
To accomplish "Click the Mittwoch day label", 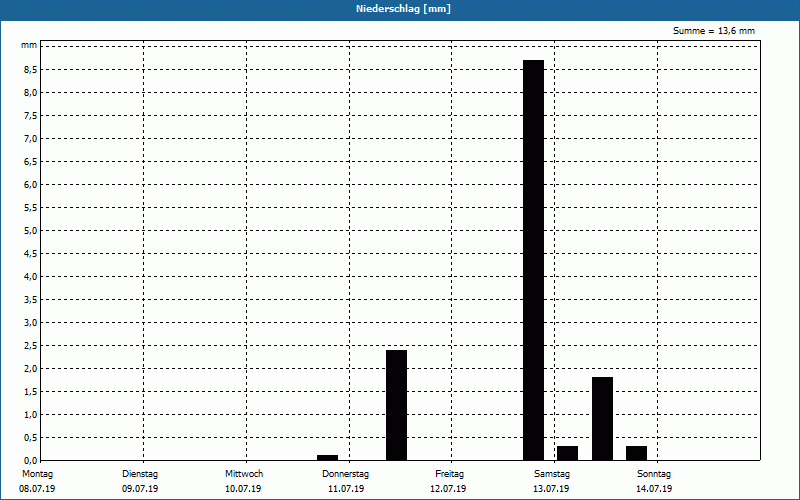I will (244, 474).
